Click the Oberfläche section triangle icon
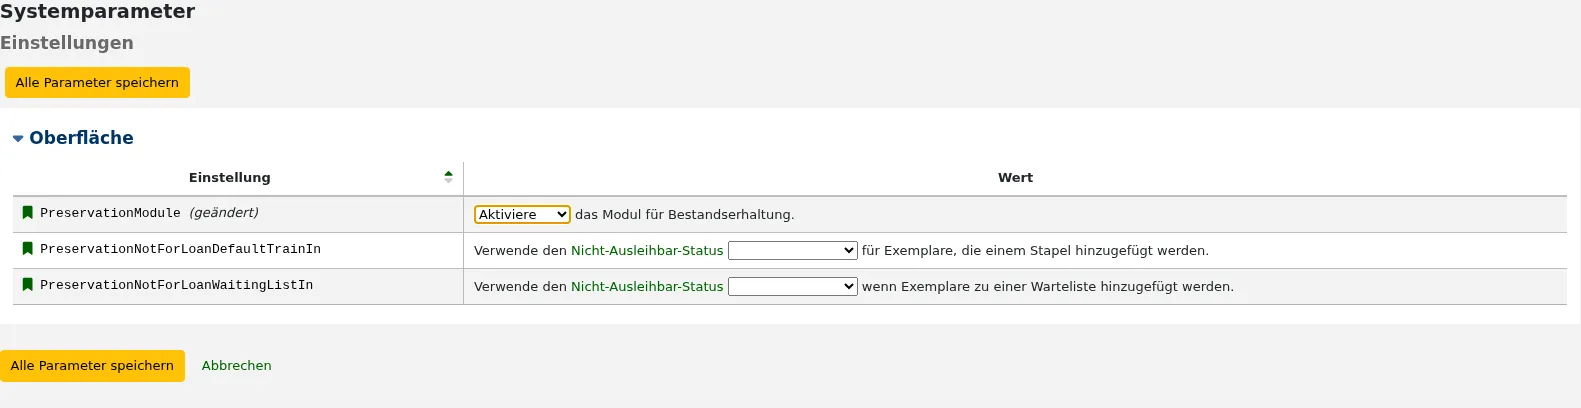This screenshot has height=408, width=1581. coord(18,139)
